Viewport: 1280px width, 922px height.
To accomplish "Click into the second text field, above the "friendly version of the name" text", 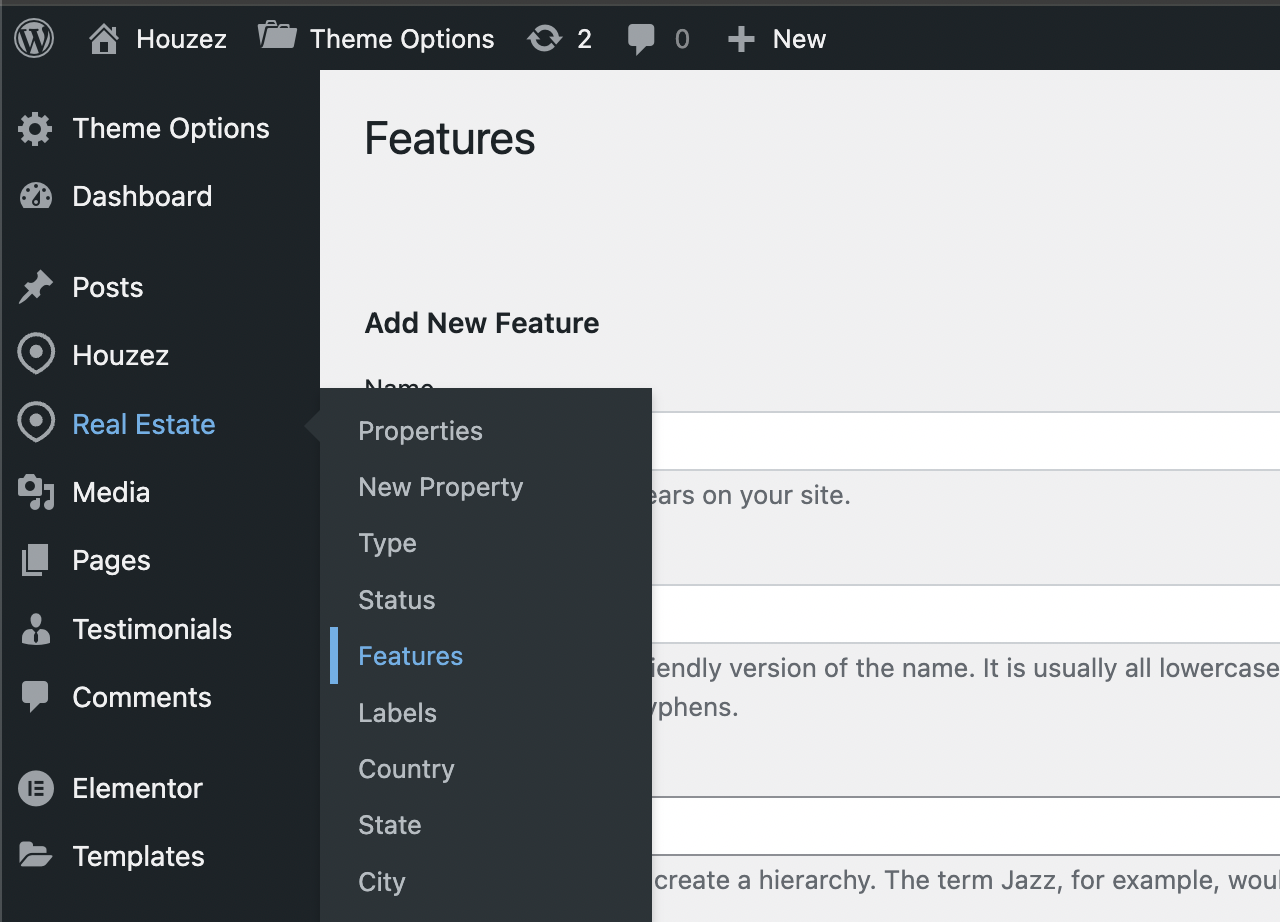I will (x=965, y=614).
